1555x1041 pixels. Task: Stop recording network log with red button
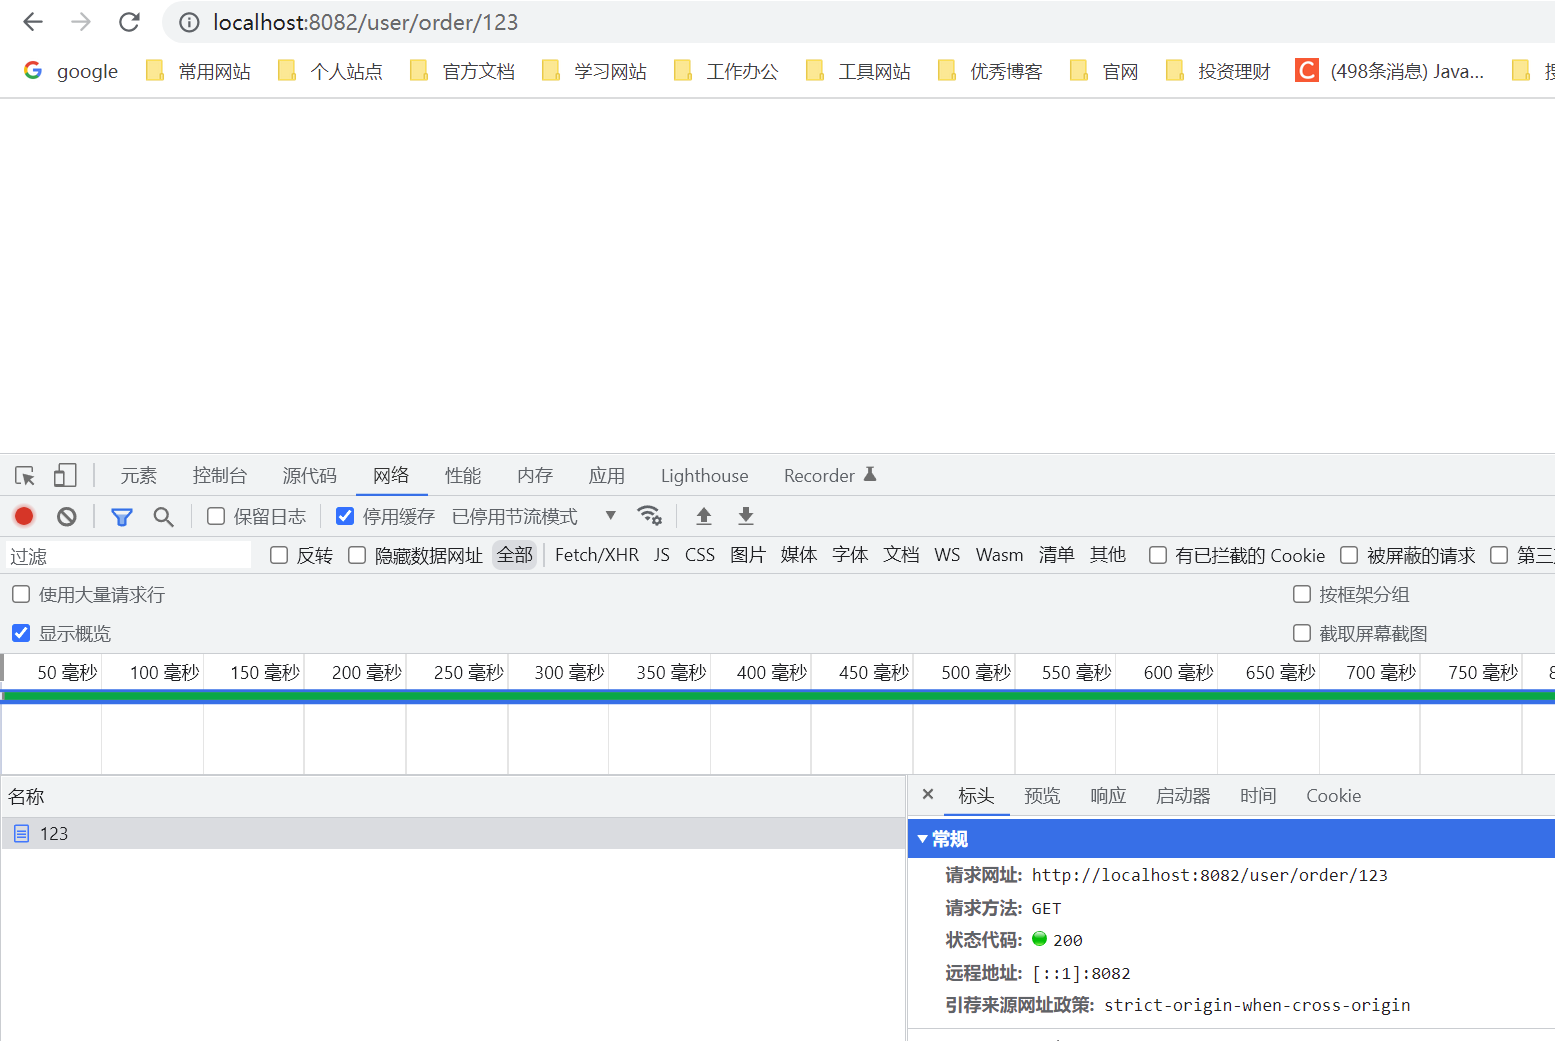click(x=24, y=516)
